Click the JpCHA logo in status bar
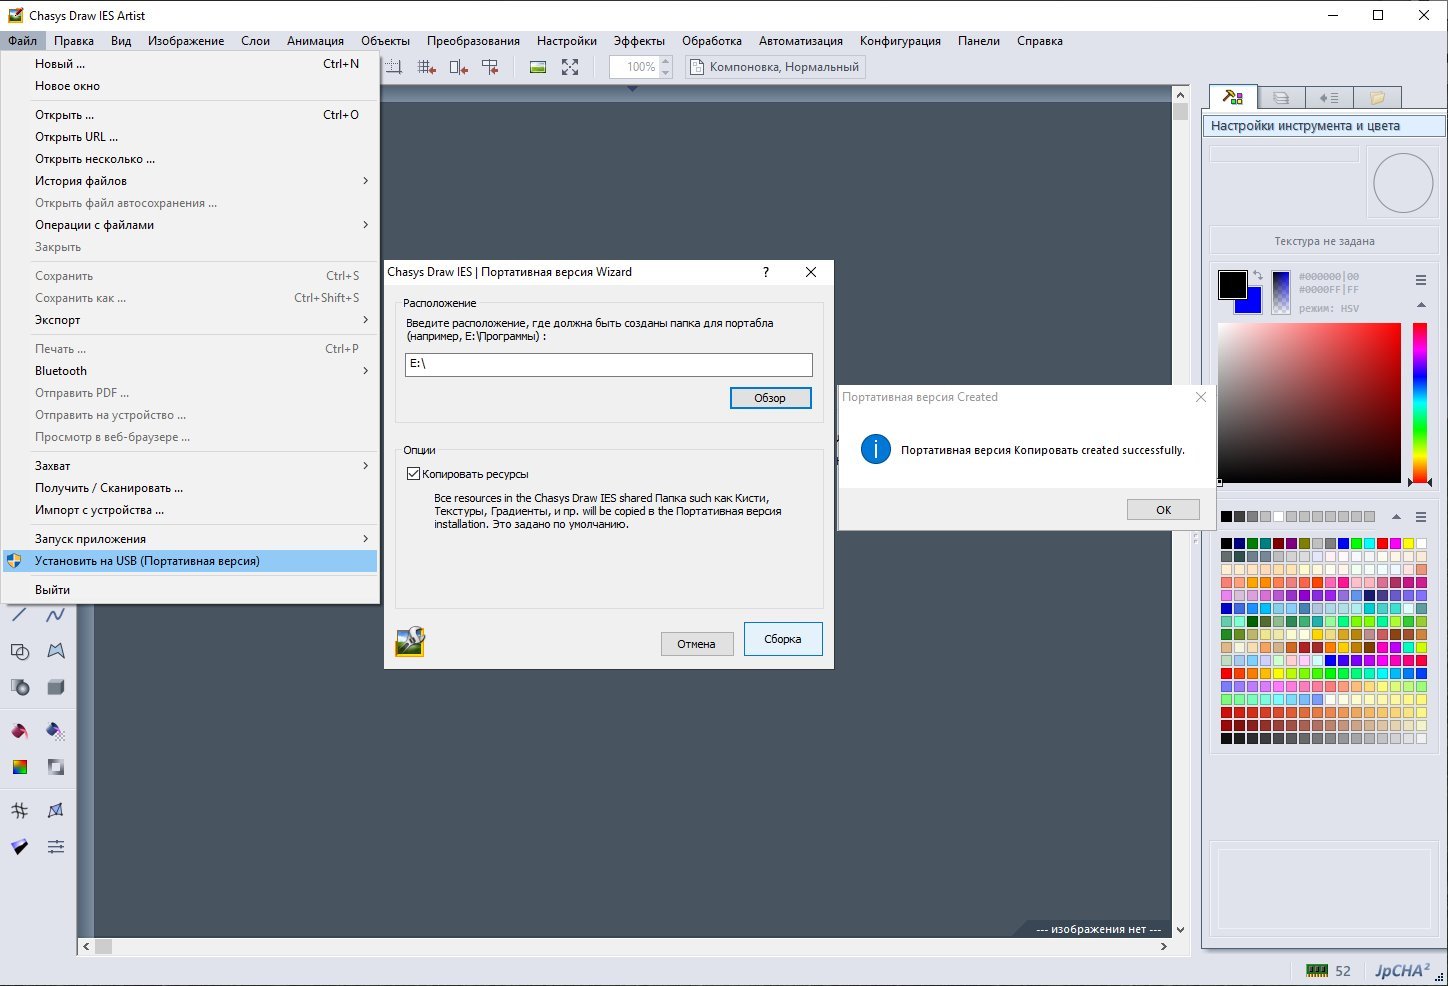This screenshot has width=1448, height=986. 1402,970
